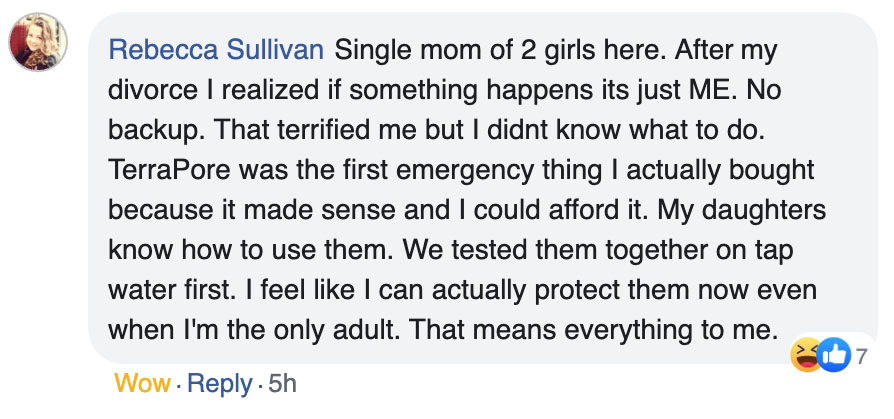Open the reaction count showing 7
Image resolution: width=894 pixels, height=419 pixels.
coord(861,354)
